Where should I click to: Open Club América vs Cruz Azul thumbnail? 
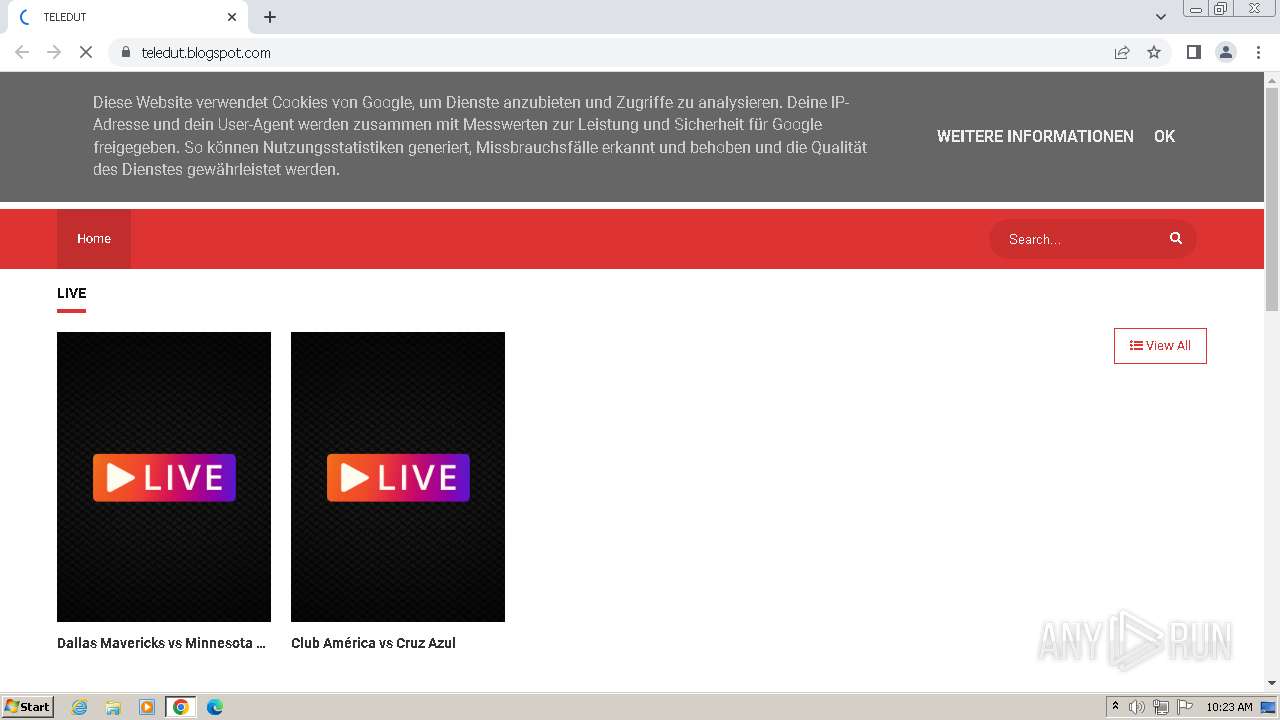[x=398, y=477]
